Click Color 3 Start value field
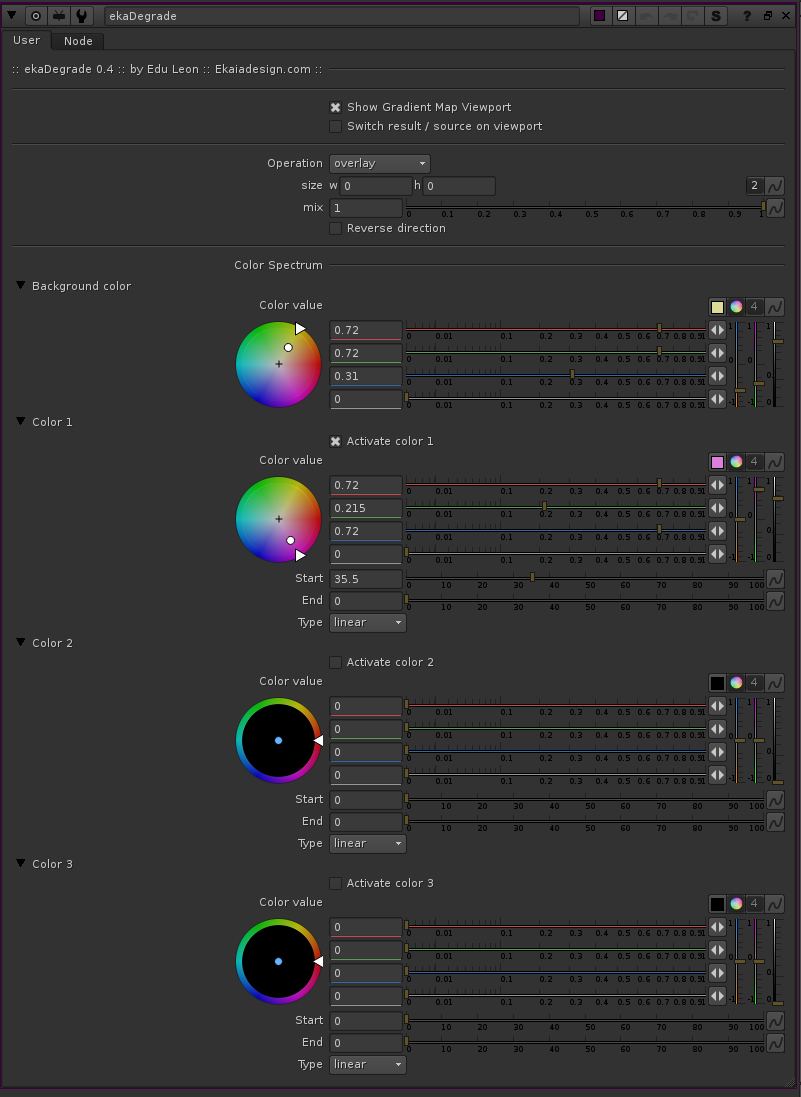 [x=366, y=1021]
